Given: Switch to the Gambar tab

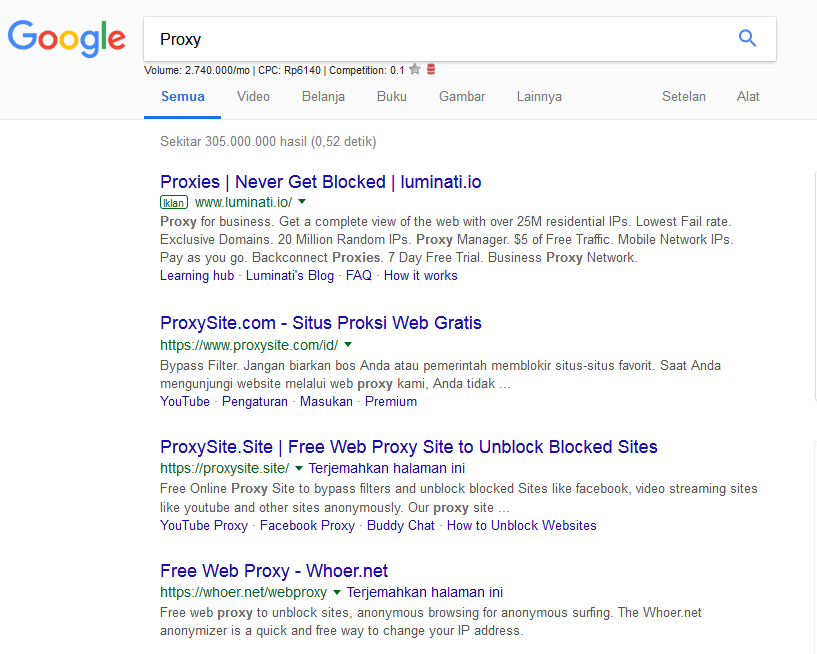Looking at the screenshot, I should 462,96.
